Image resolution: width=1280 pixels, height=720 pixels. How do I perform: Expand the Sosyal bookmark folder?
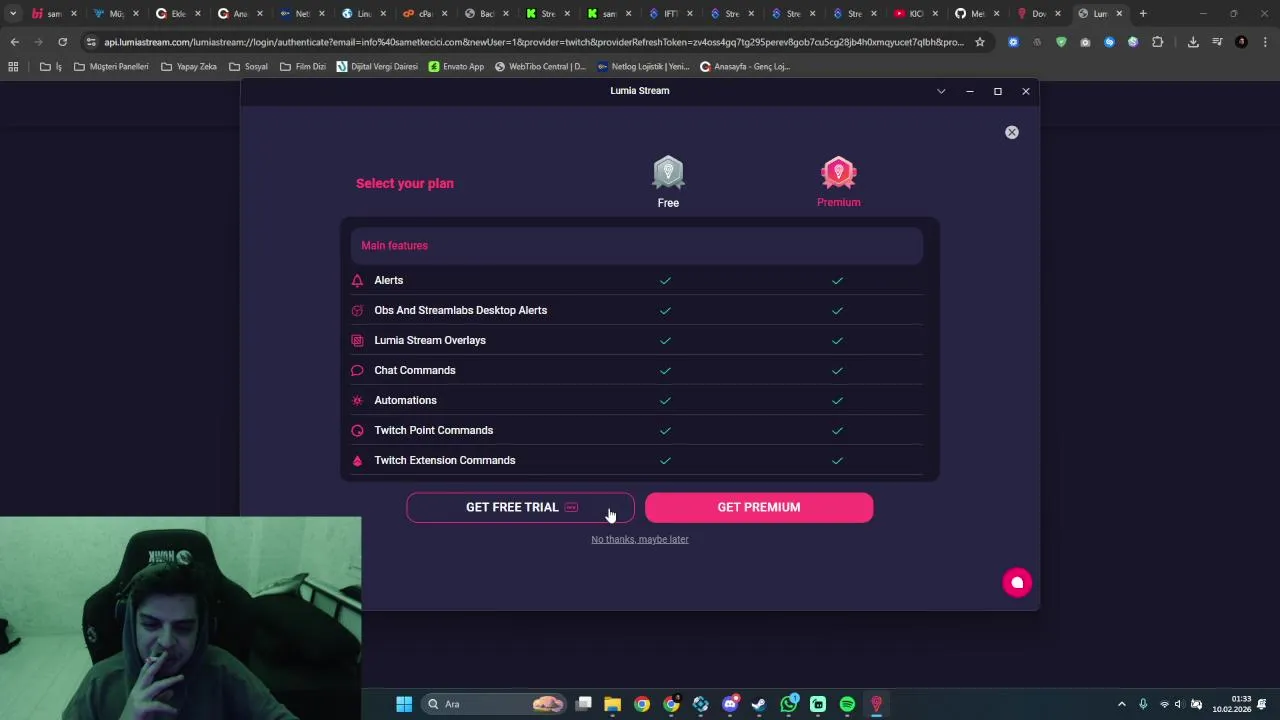[x=248, y=66]
